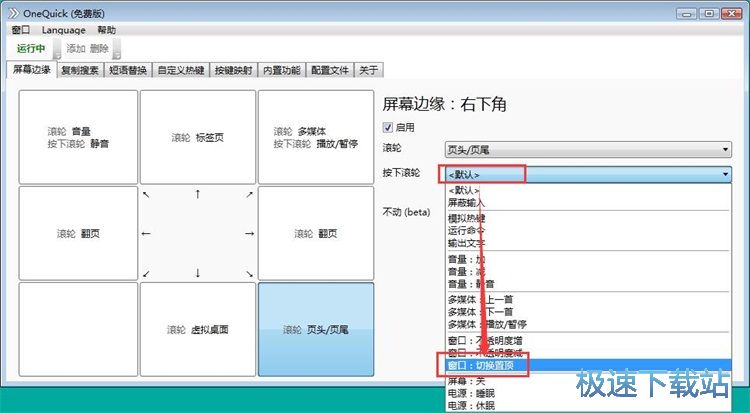Choose 电源:睡眠 in the dropdown list
The image size is (750, 413).
click(x=588, y=394)
